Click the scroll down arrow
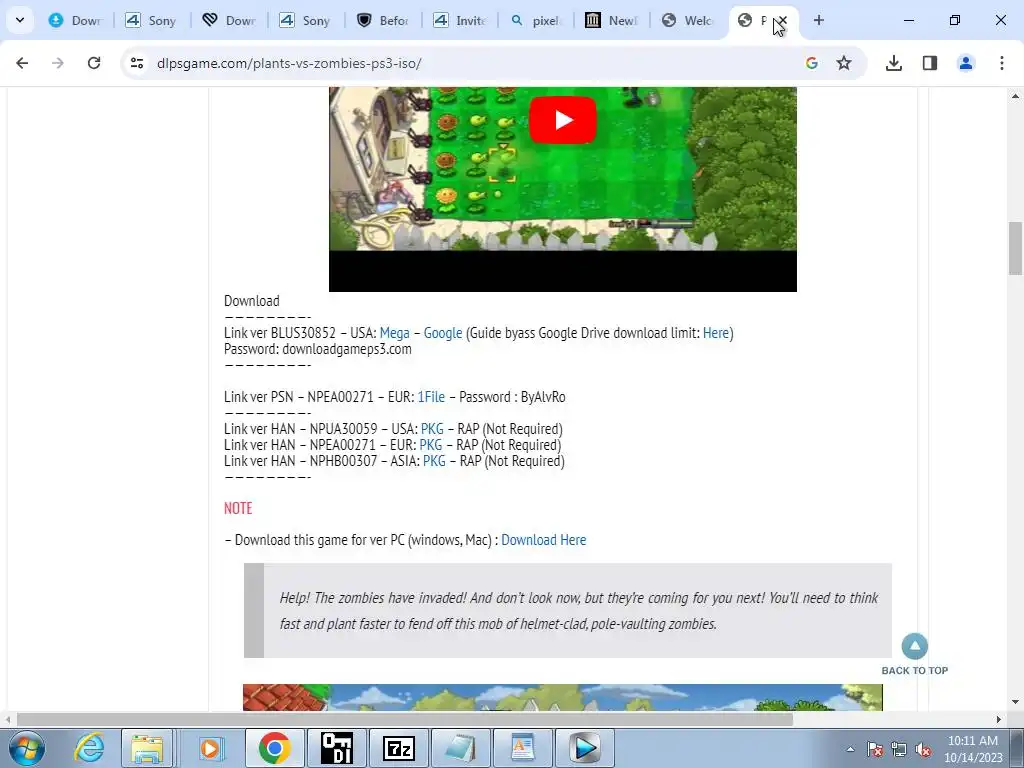This screenshot has width=1024, height=768. point(1015,702)
